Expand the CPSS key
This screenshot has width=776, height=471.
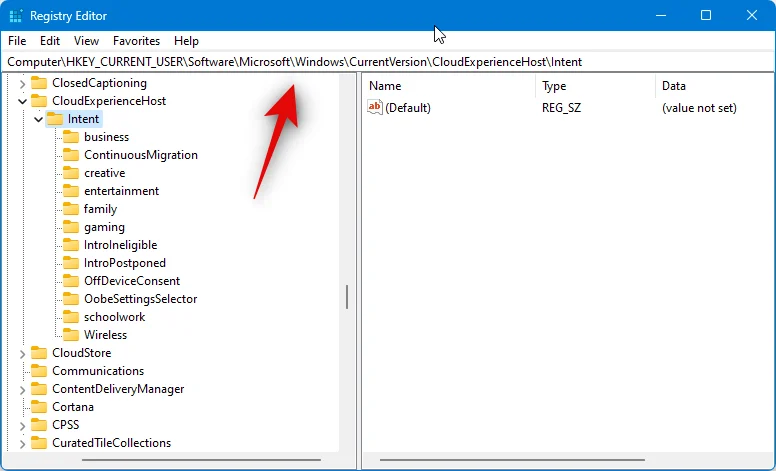[22, 425]
